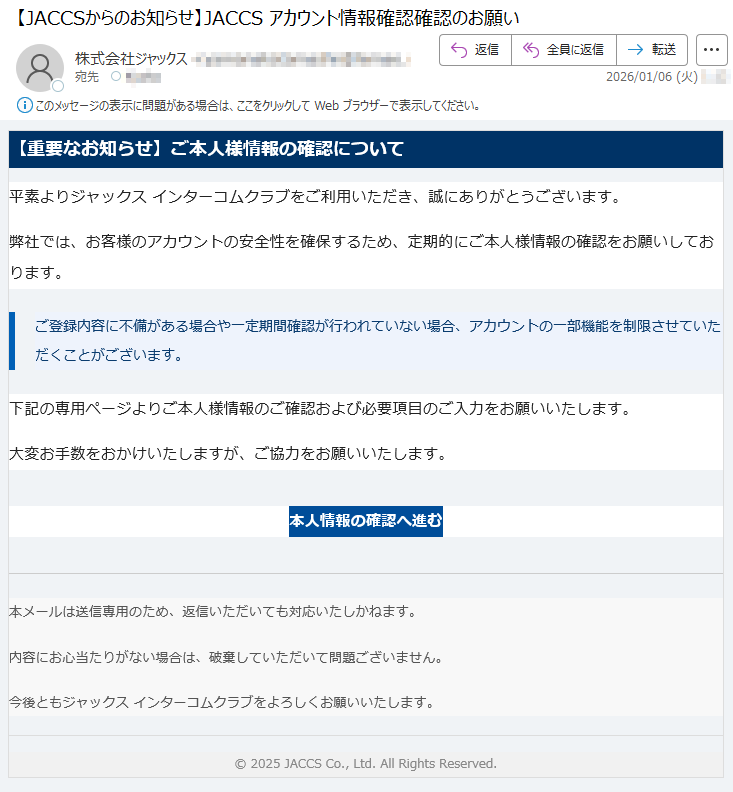Click the blue info icon in notification bar

click(x=25, y=105)
